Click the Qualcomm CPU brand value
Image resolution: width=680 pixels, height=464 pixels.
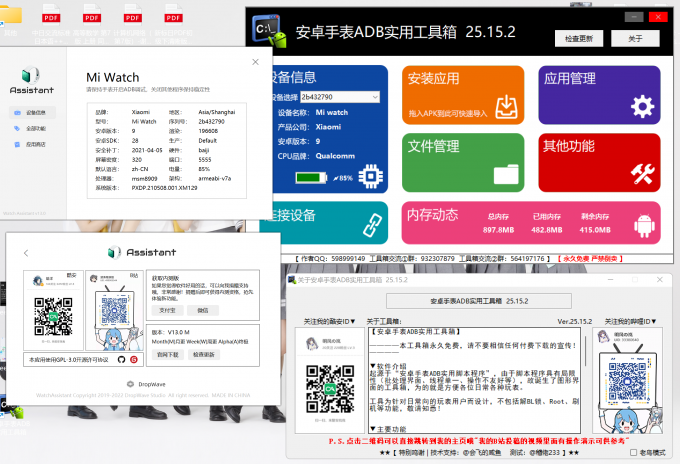pos(335,156)
